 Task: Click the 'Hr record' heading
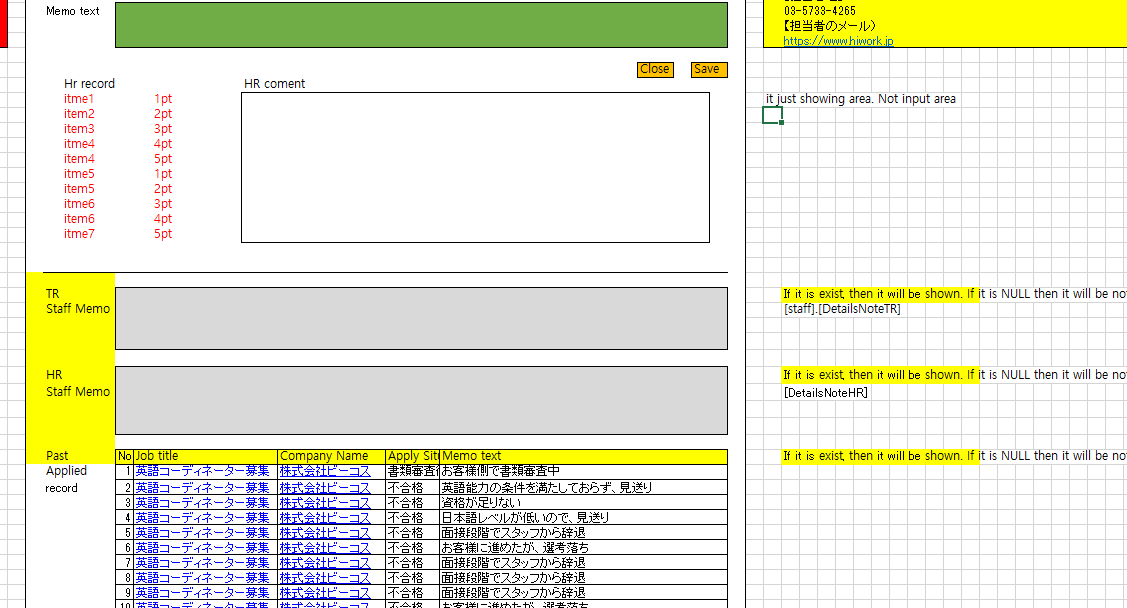tap(89, 83)
